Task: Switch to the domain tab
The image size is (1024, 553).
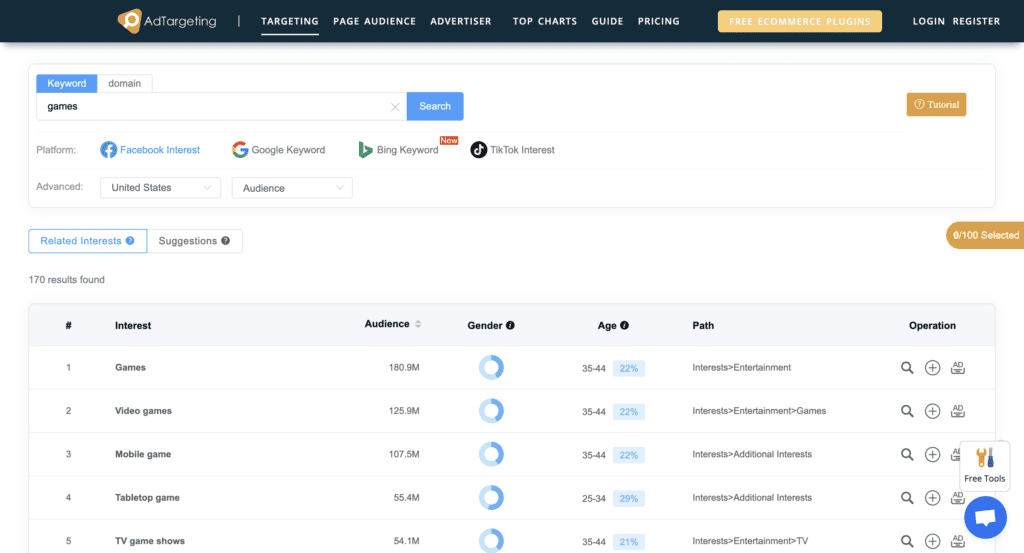Action: point(125,83)
